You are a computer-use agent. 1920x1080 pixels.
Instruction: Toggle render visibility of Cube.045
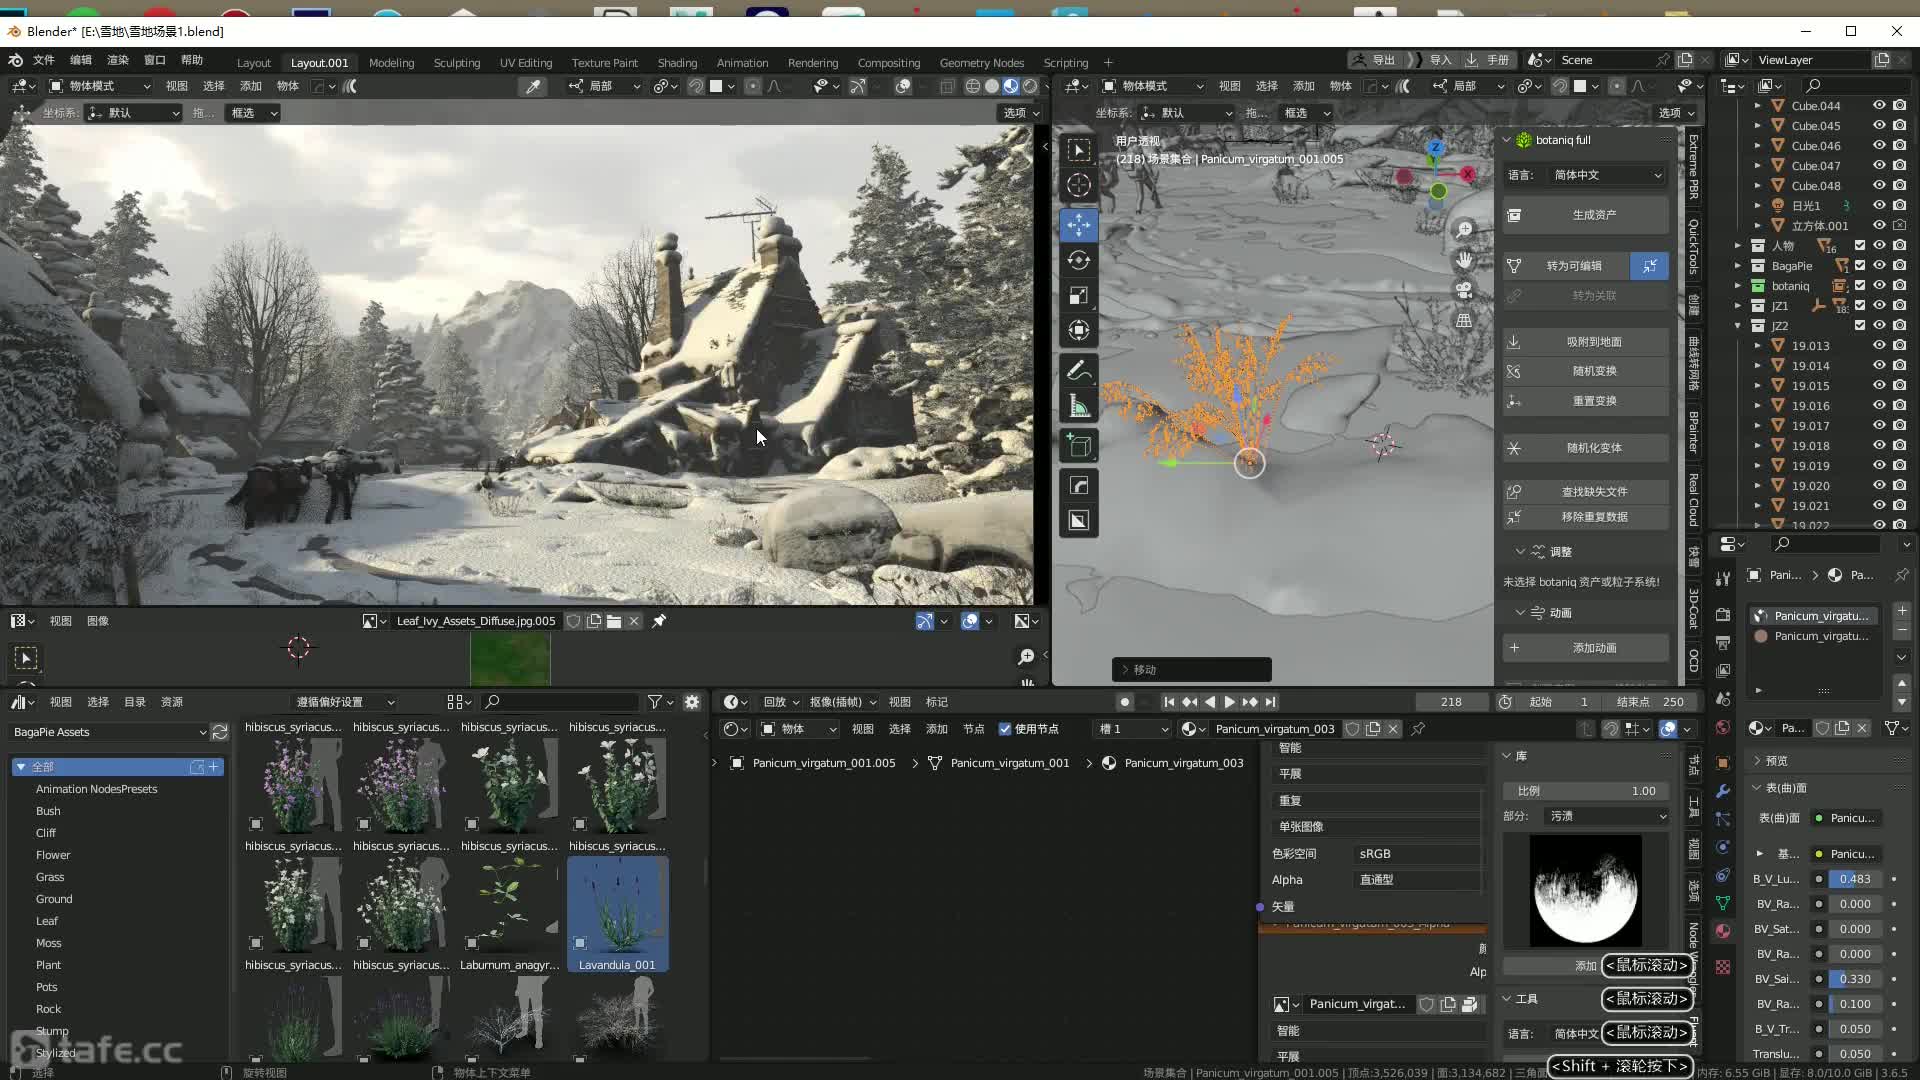pos(1899,125)
